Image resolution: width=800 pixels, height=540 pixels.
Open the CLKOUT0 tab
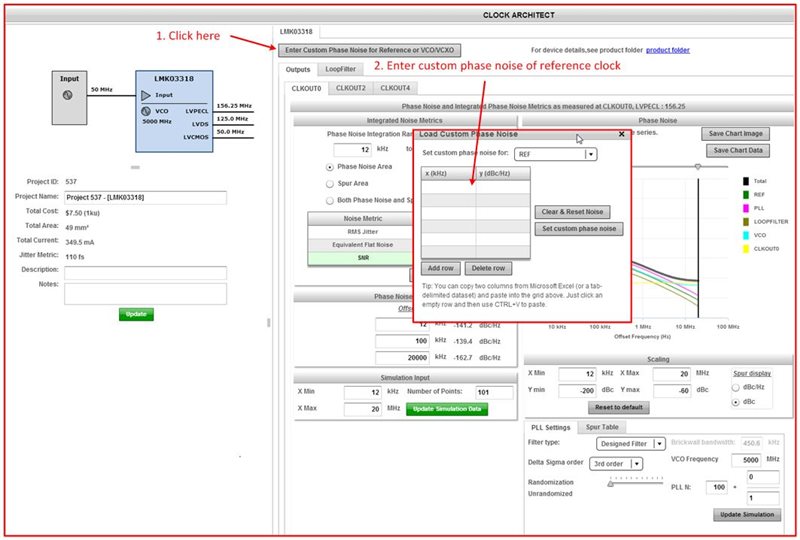click(x=306, y=88)
